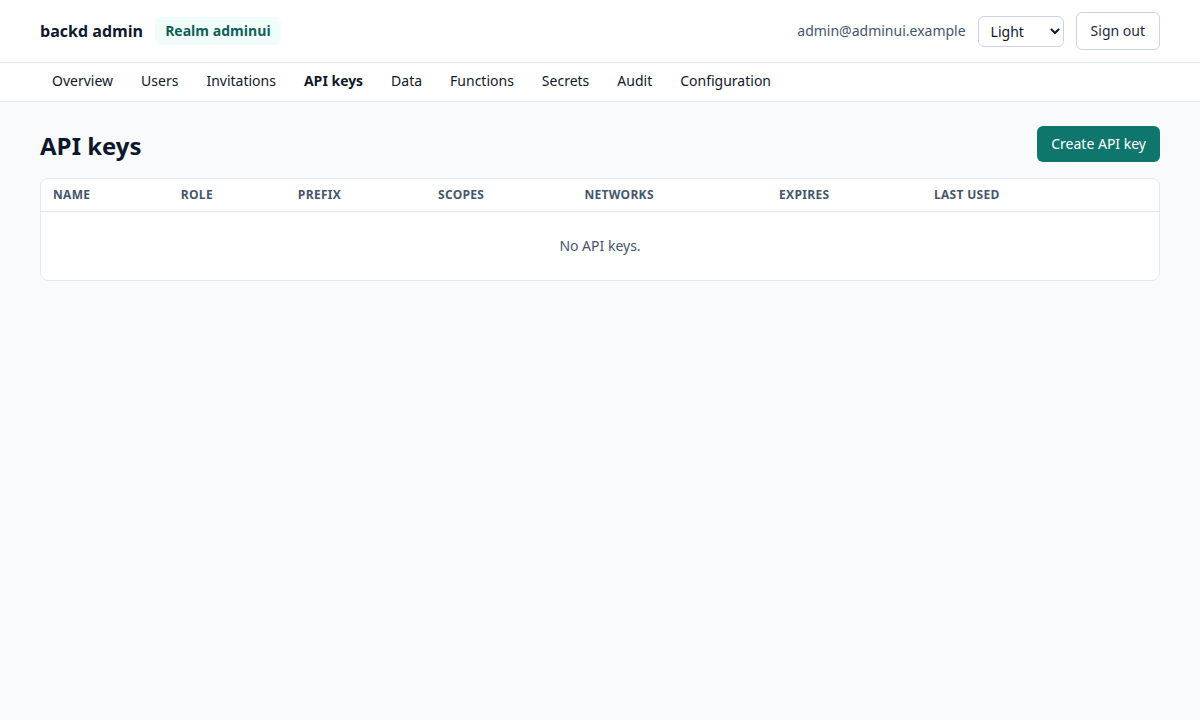The image size is (1200, 720).
Task: Open the Configuration tab
Action: click(x=725, y=81)
